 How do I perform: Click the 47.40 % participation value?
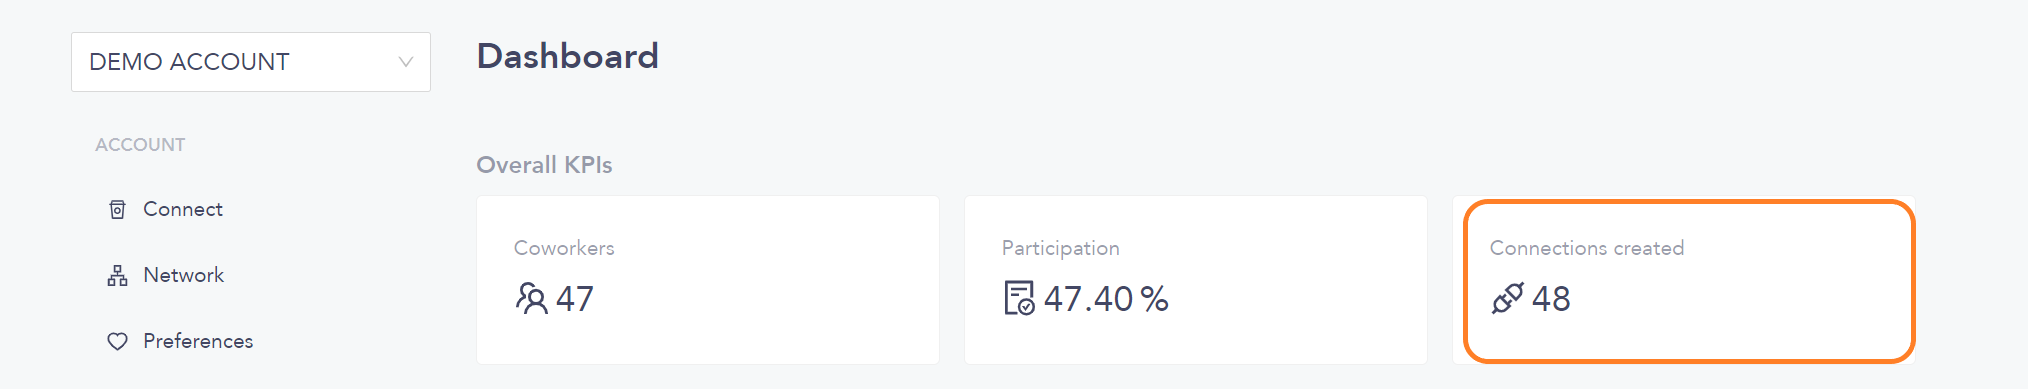pyautogui.click(x=1106, y=298)
